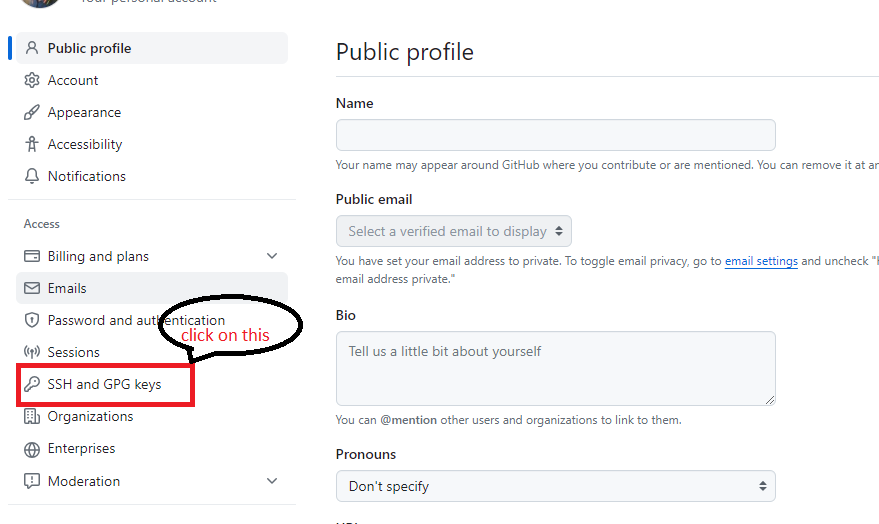The height and width of the screenshot is (524, 879).
Task: Click the '@mention' bold hint text
Action: coord(409,420)
